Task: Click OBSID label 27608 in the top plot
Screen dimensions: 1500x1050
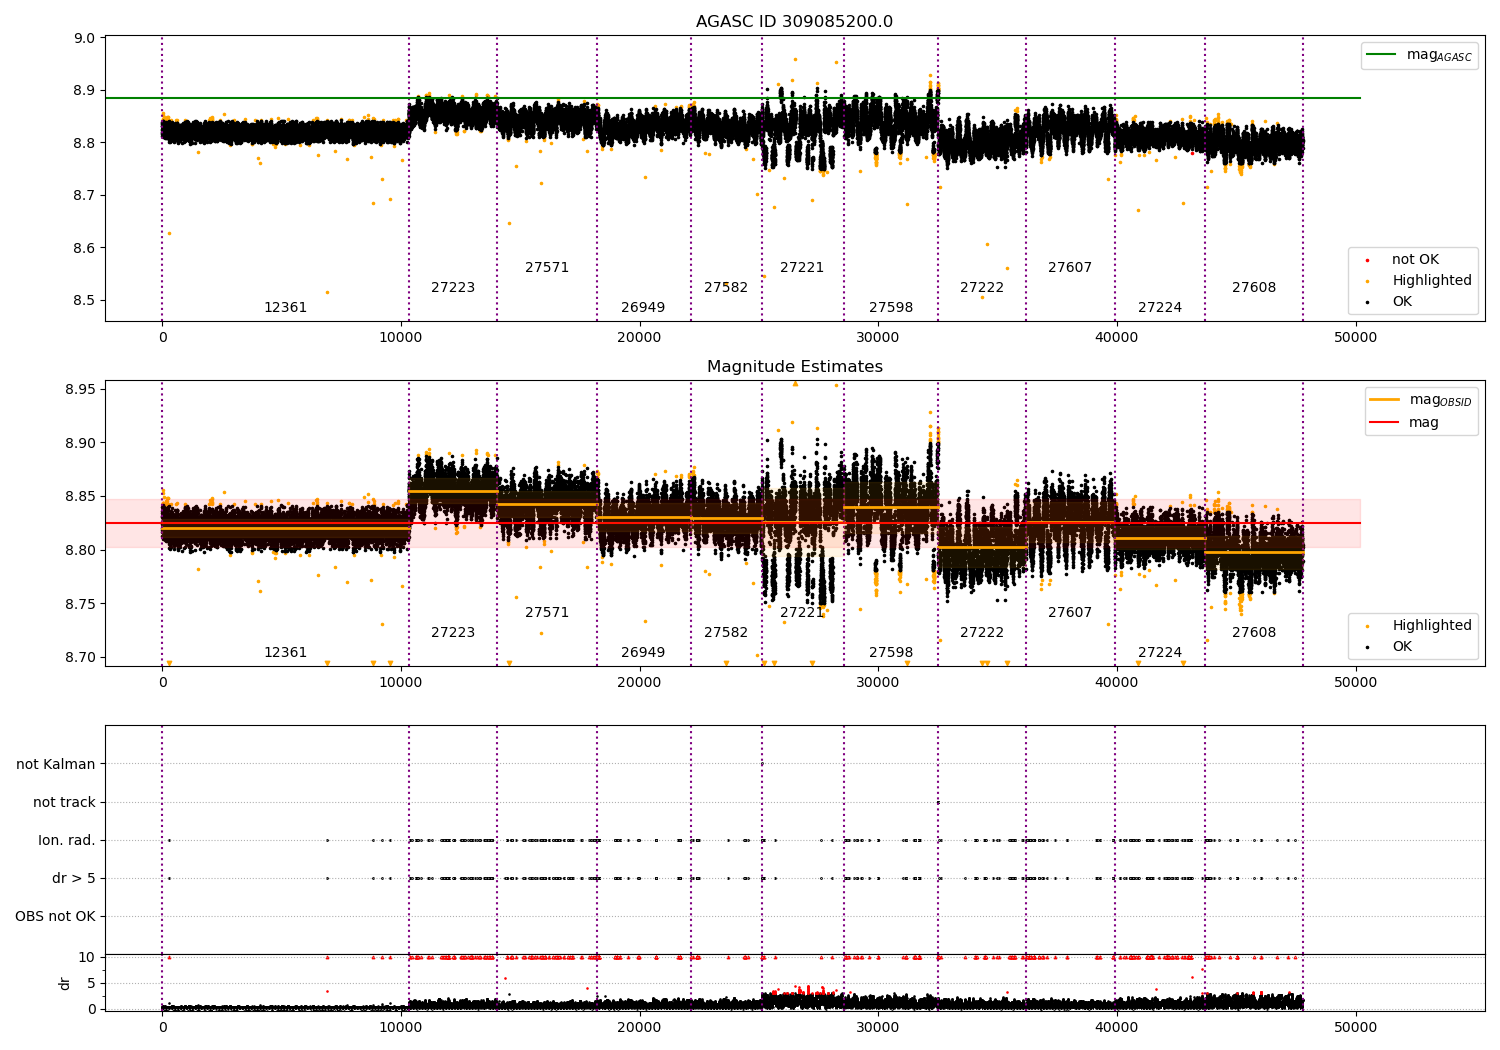Action: pyautogui.click(x=1254, y=288)
